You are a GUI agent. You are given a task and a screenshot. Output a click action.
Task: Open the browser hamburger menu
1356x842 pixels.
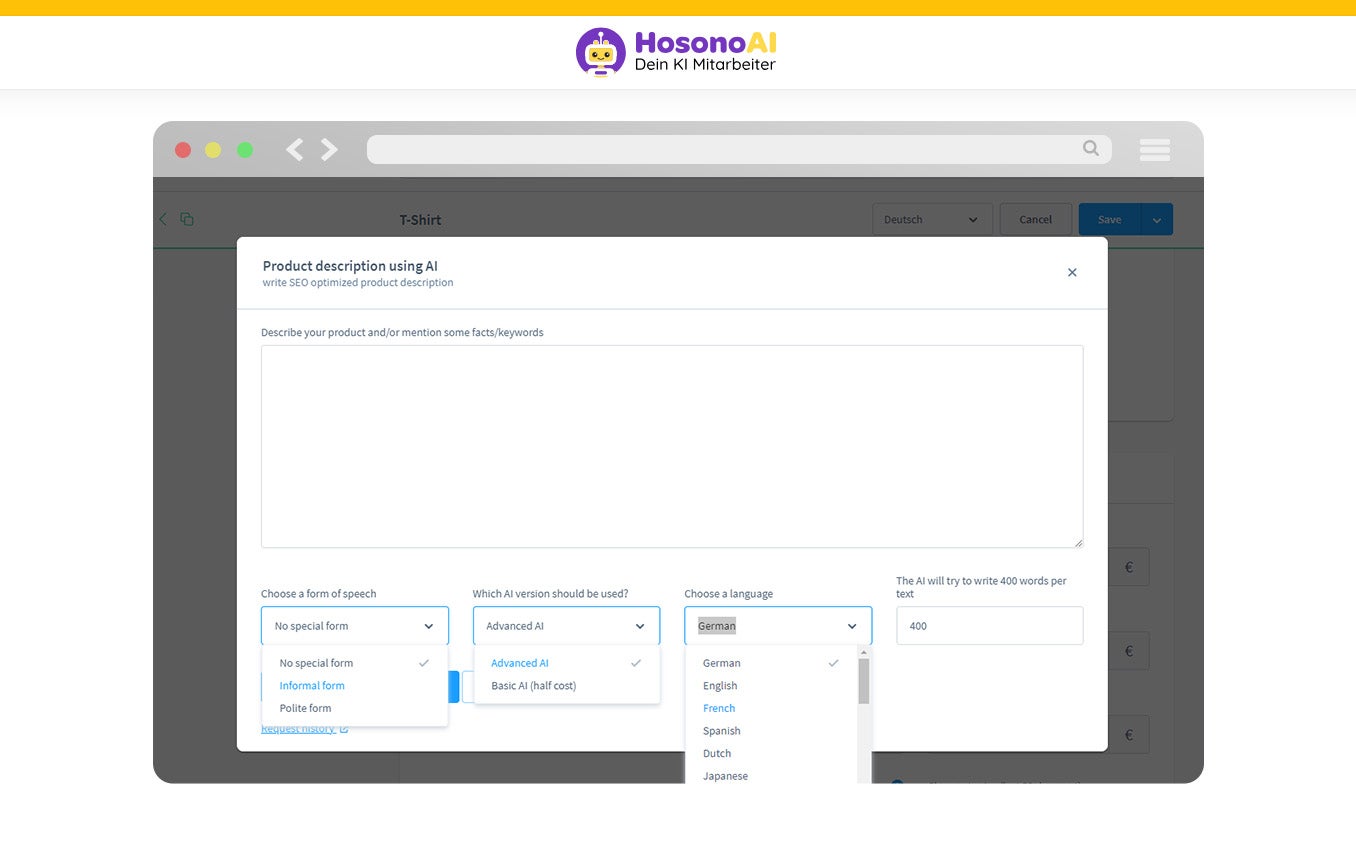(1155, 150)
